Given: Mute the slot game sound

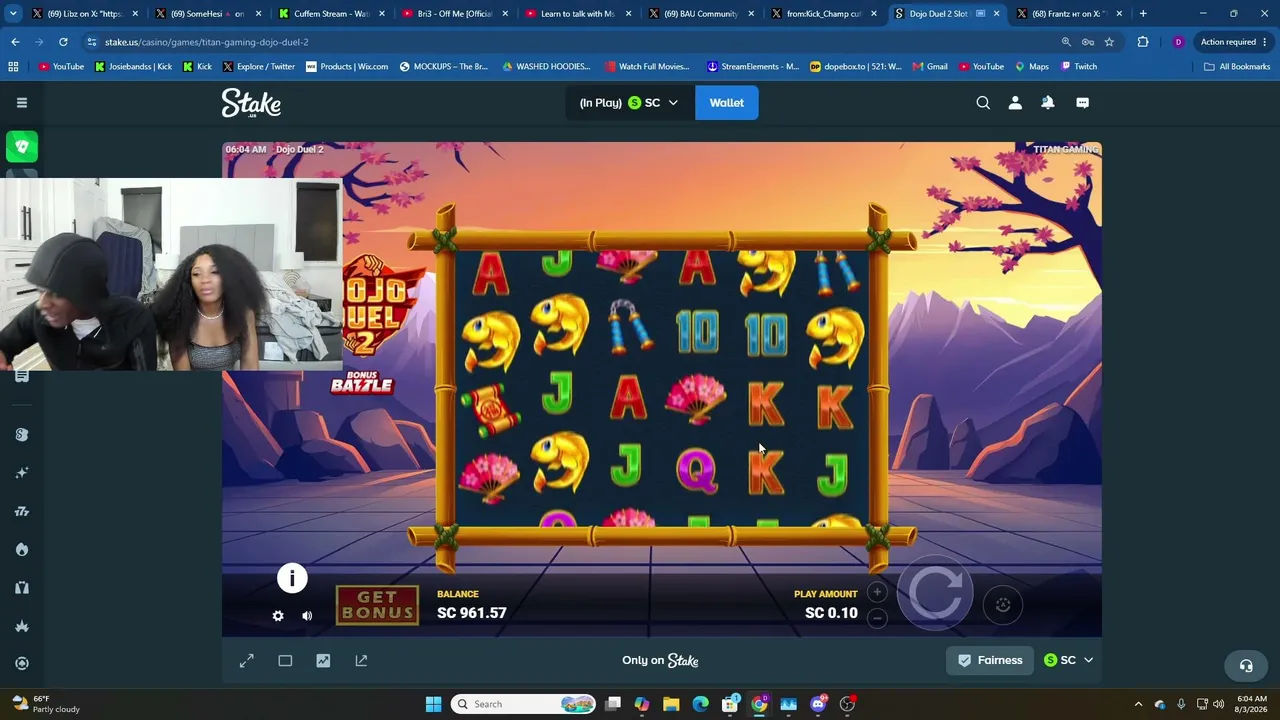Looking at the screenshot, I should 307,616.
